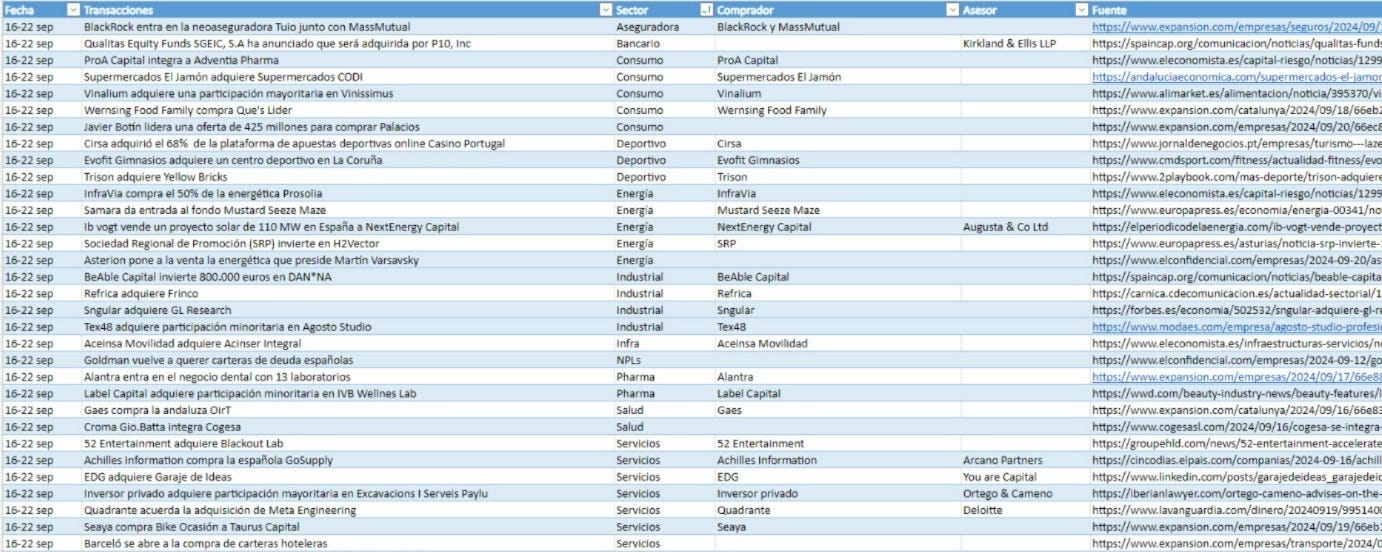
Task: Select the 'Refrica adquiere Frinco' cell
Action: [347, 294]
